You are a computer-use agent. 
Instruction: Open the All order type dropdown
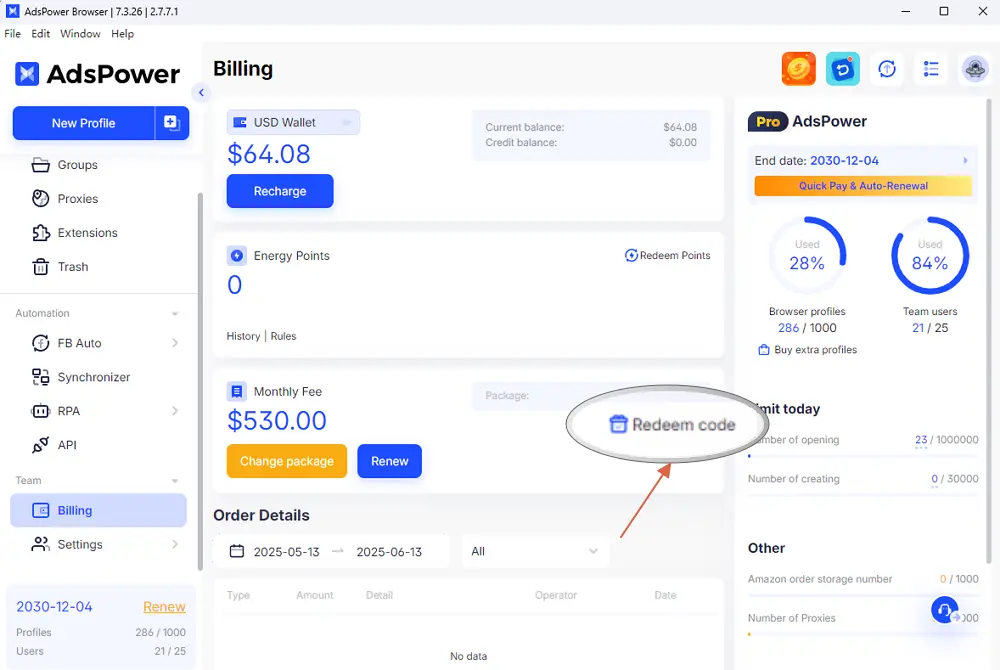[535, 551]
